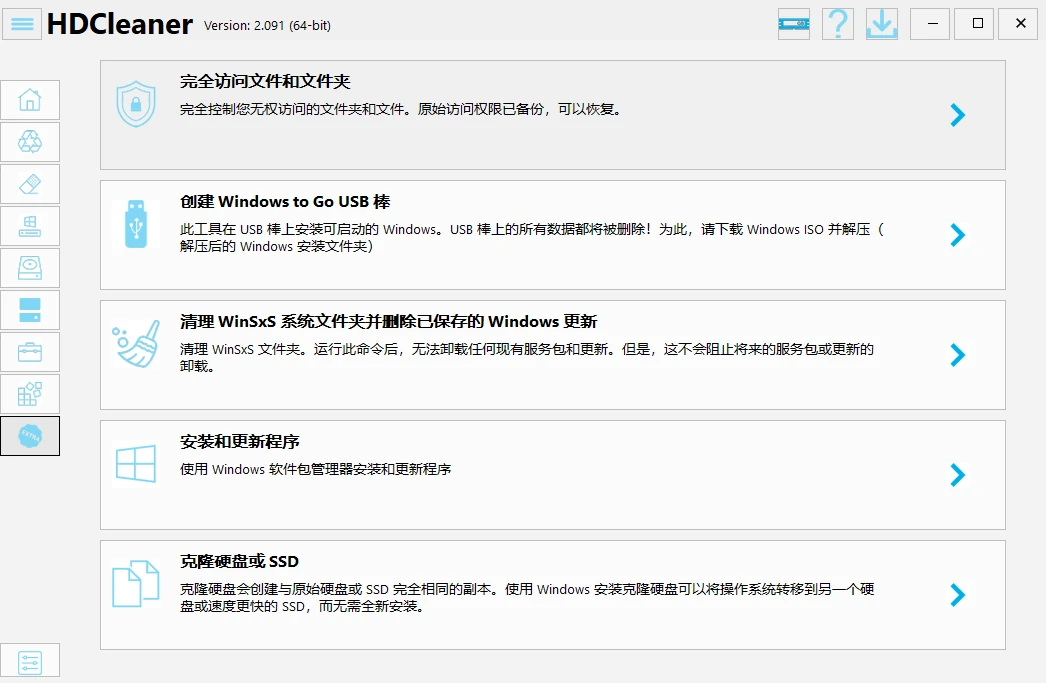Open the registry tools sidebar icon
The image size is (1046, 683).
point(30,225)
